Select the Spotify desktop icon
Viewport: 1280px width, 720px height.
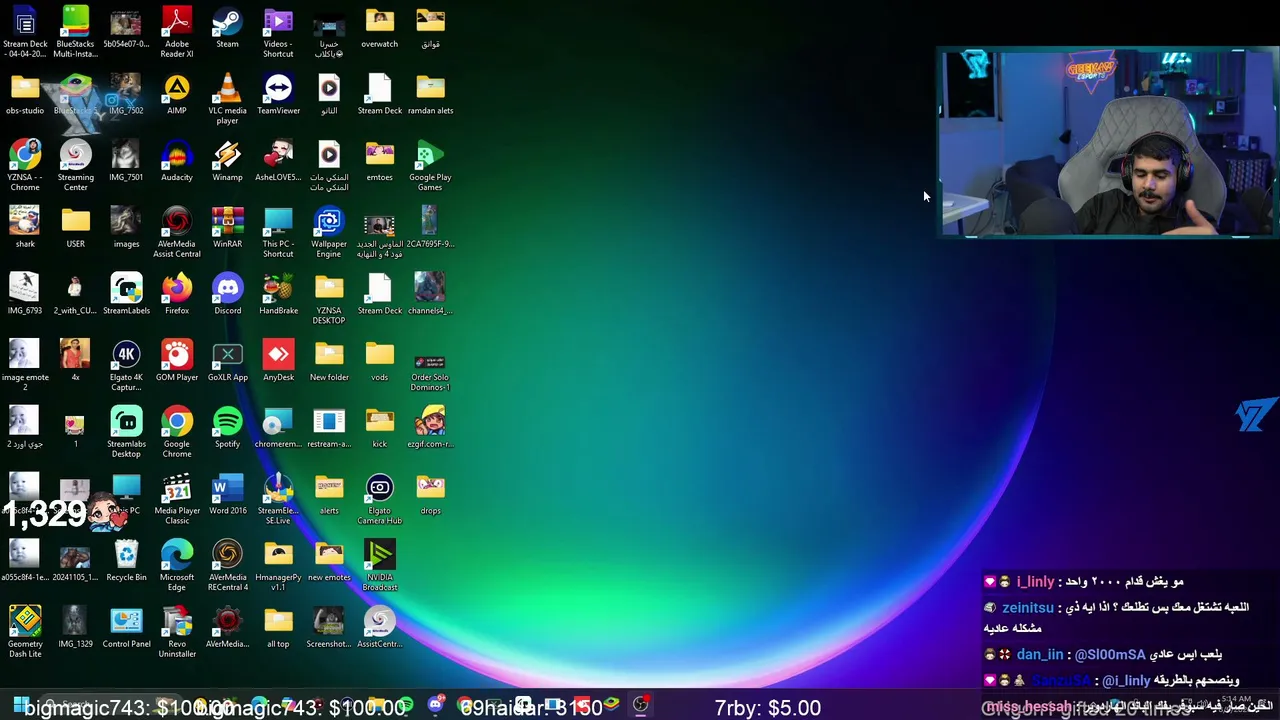(x=227, y=428)
